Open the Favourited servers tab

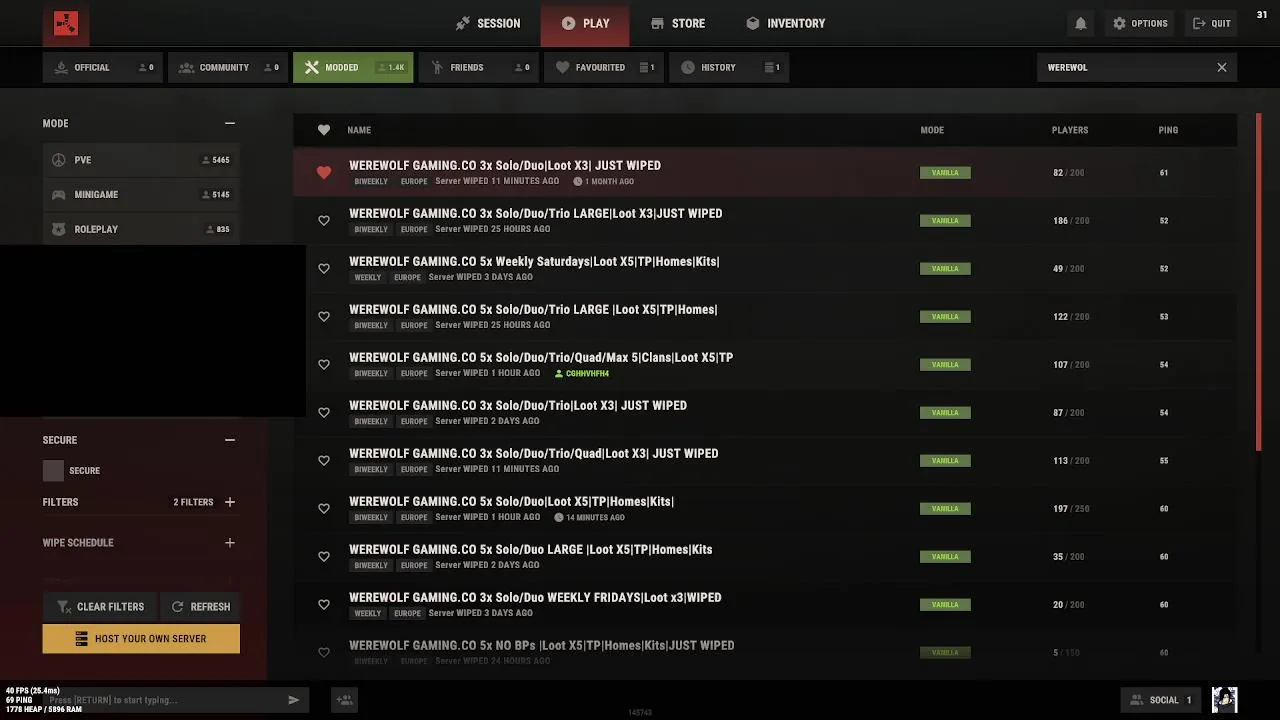tap(603, 67)
